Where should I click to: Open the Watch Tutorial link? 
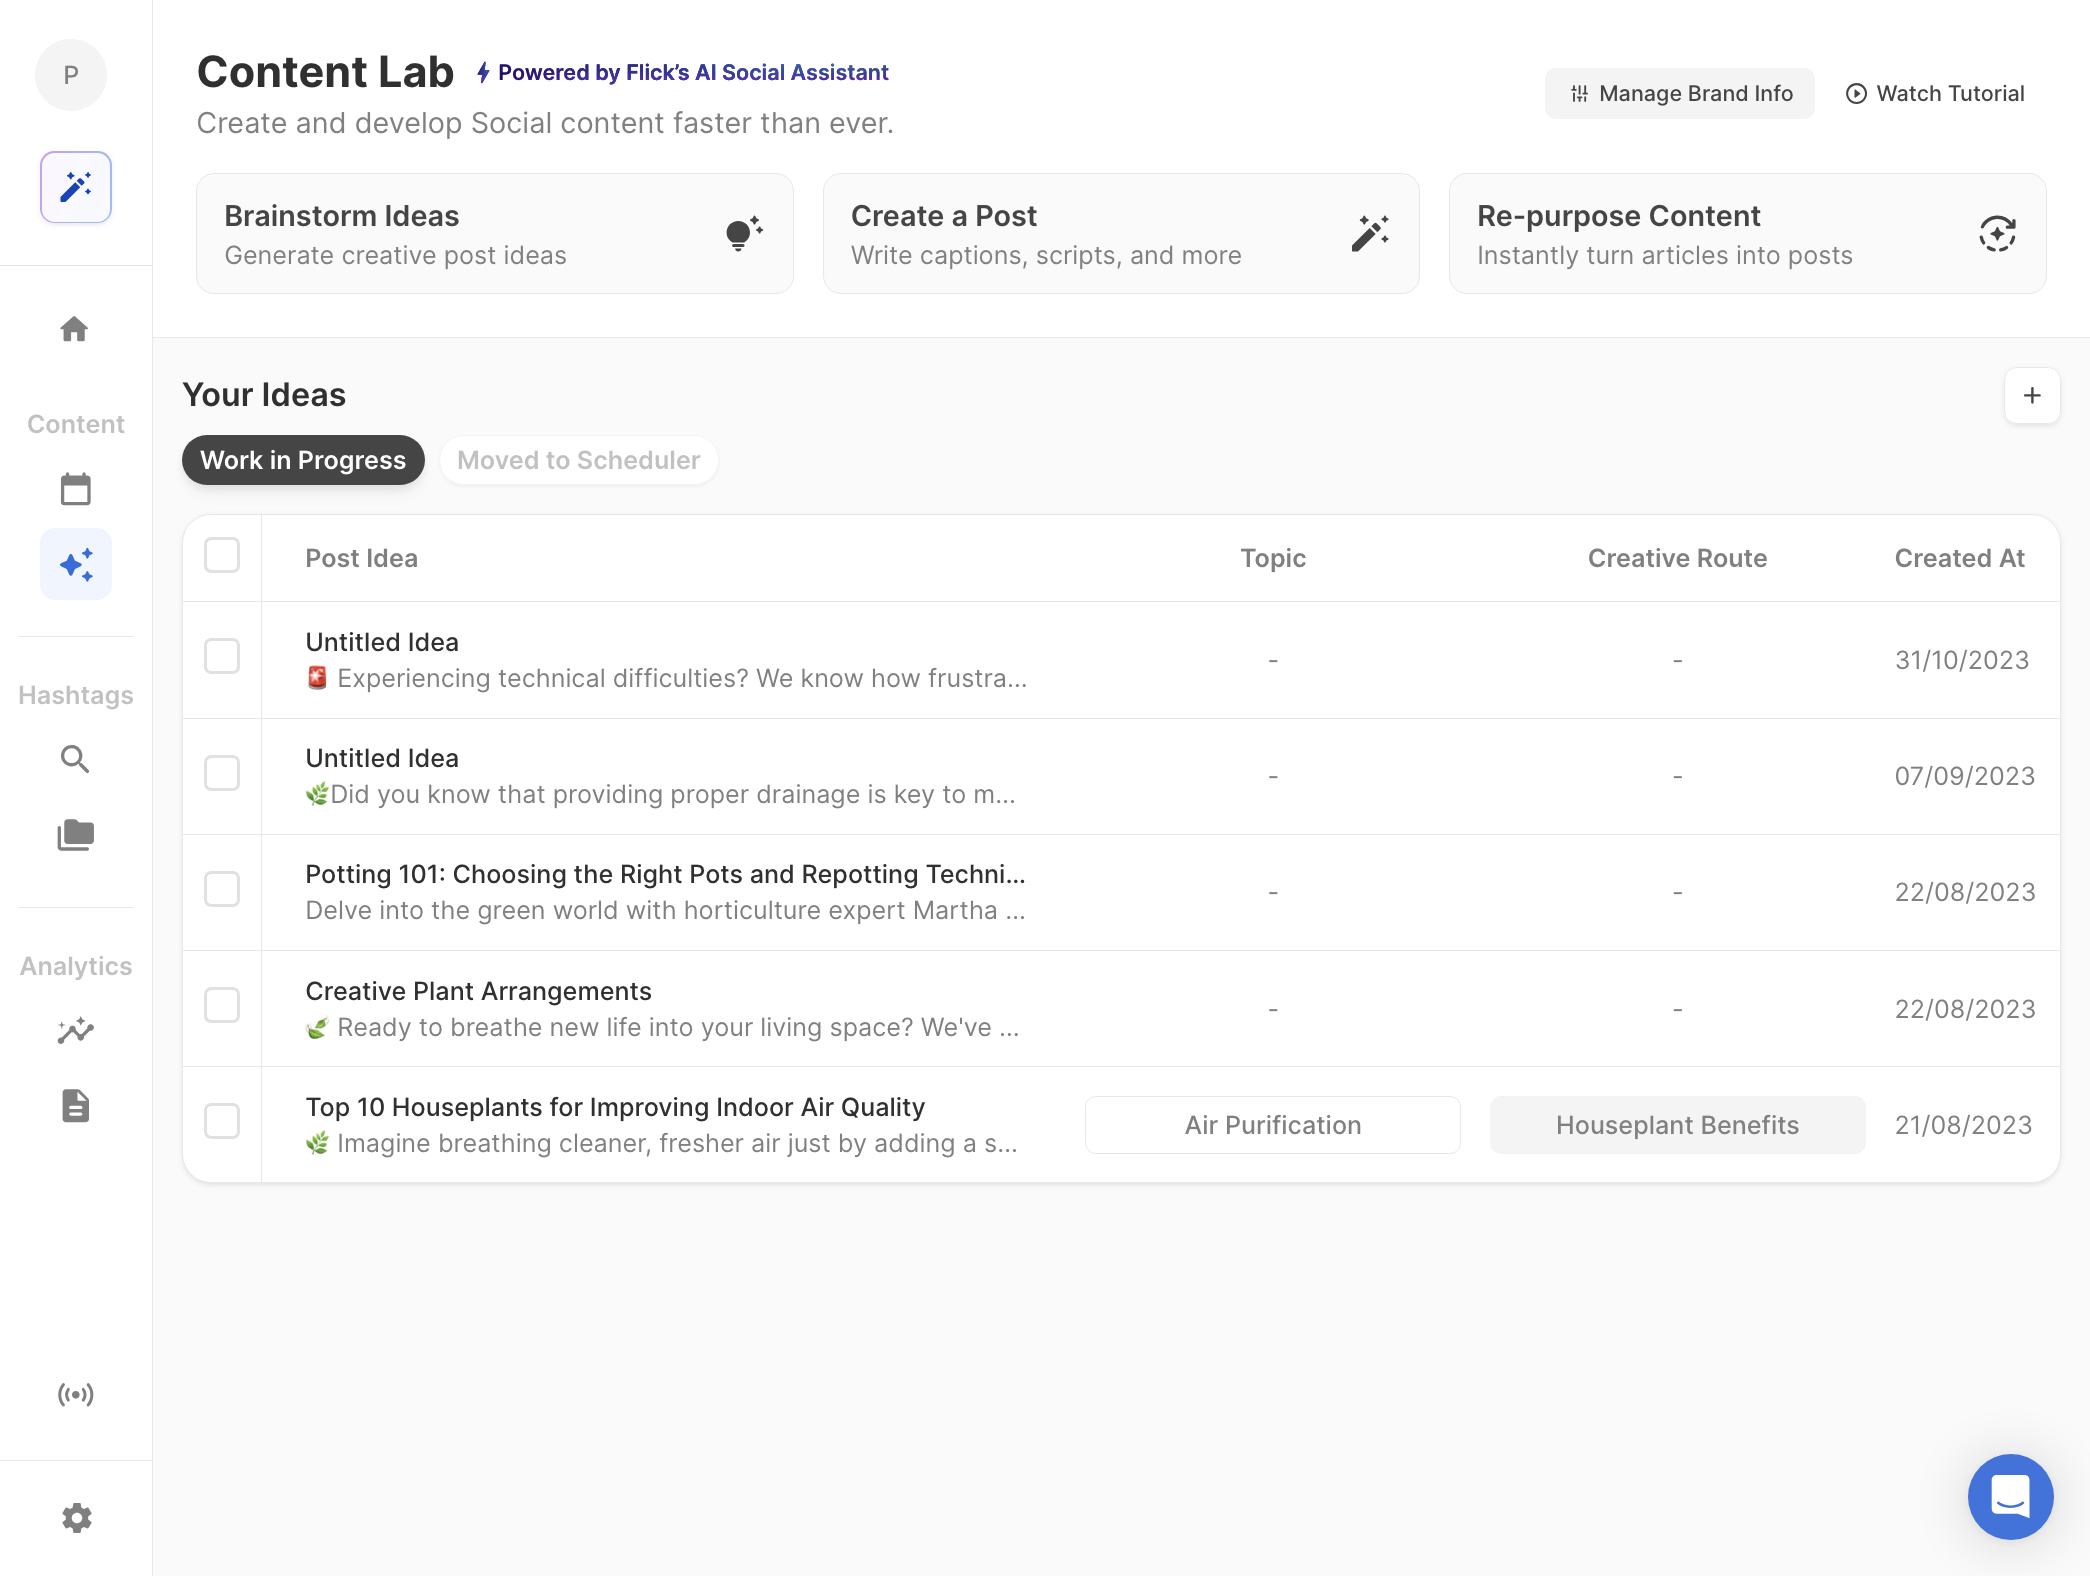click(x=1935, y=93)
